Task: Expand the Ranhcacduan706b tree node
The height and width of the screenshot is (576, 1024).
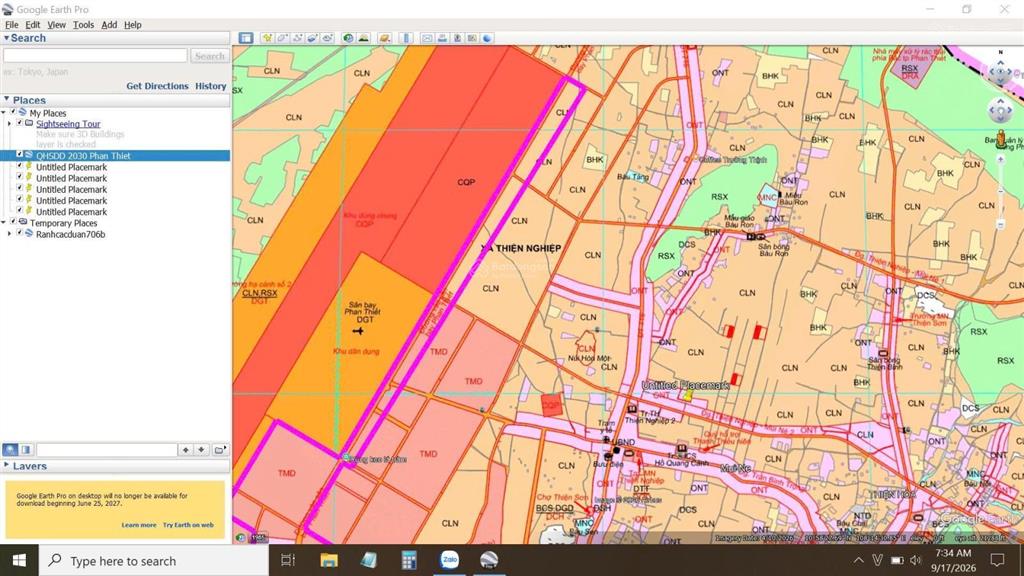Action: pos(10,234)
